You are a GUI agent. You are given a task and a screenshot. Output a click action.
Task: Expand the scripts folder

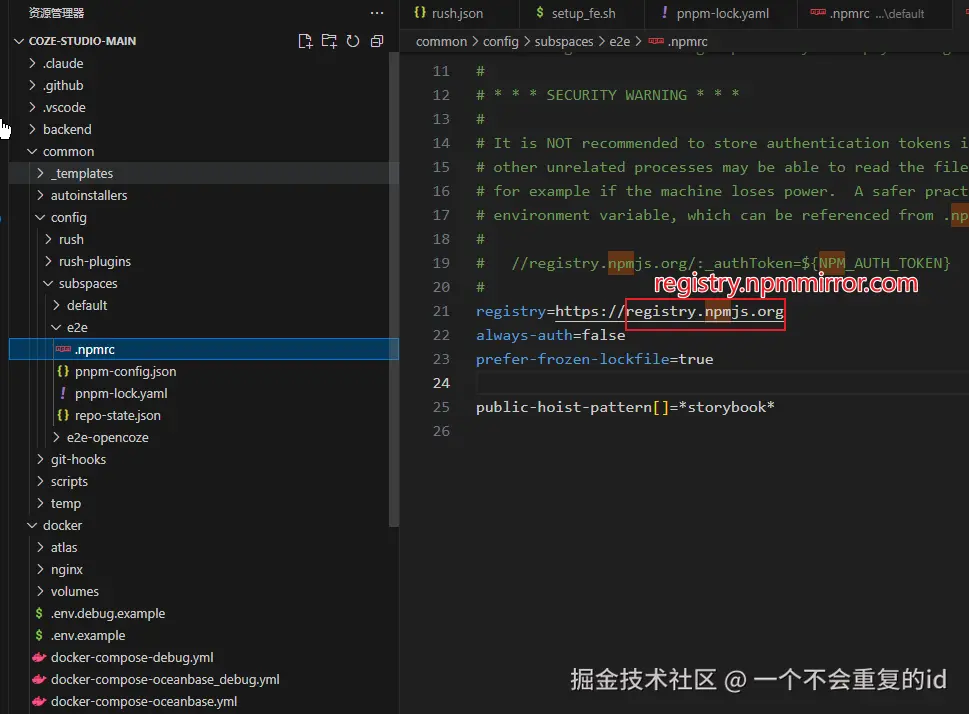coord(40,481)
